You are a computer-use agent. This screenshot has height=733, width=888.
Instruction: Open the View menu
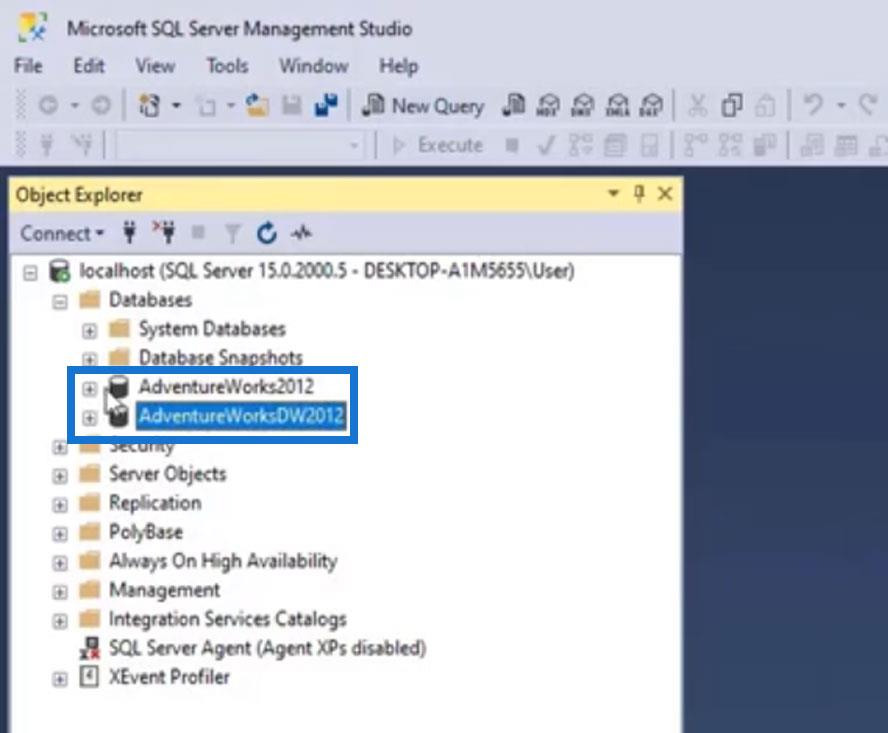(155, 66)
